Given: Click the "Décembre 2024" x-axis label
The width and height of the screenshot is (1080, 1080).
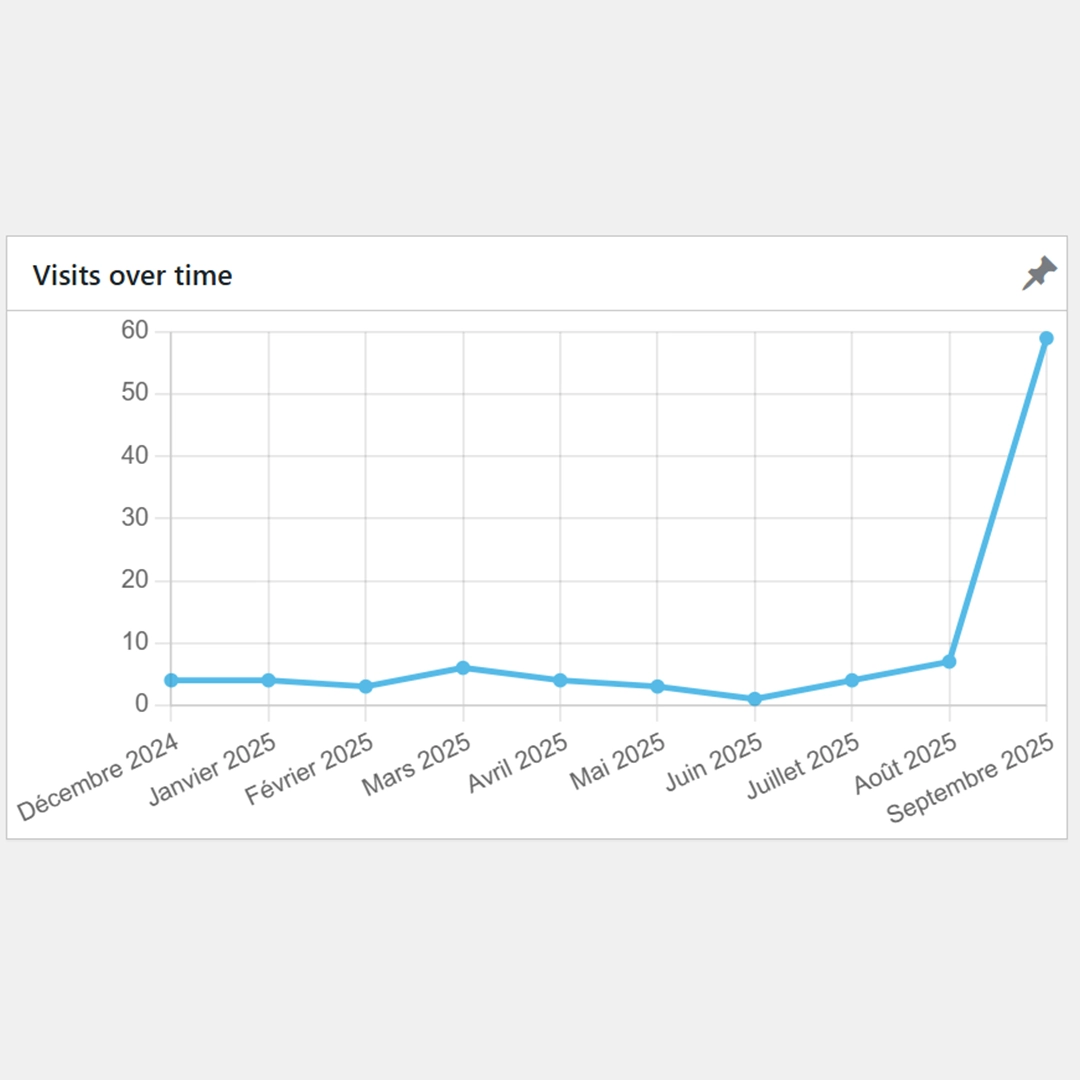Looking at the screenshot, I should 99,777.
